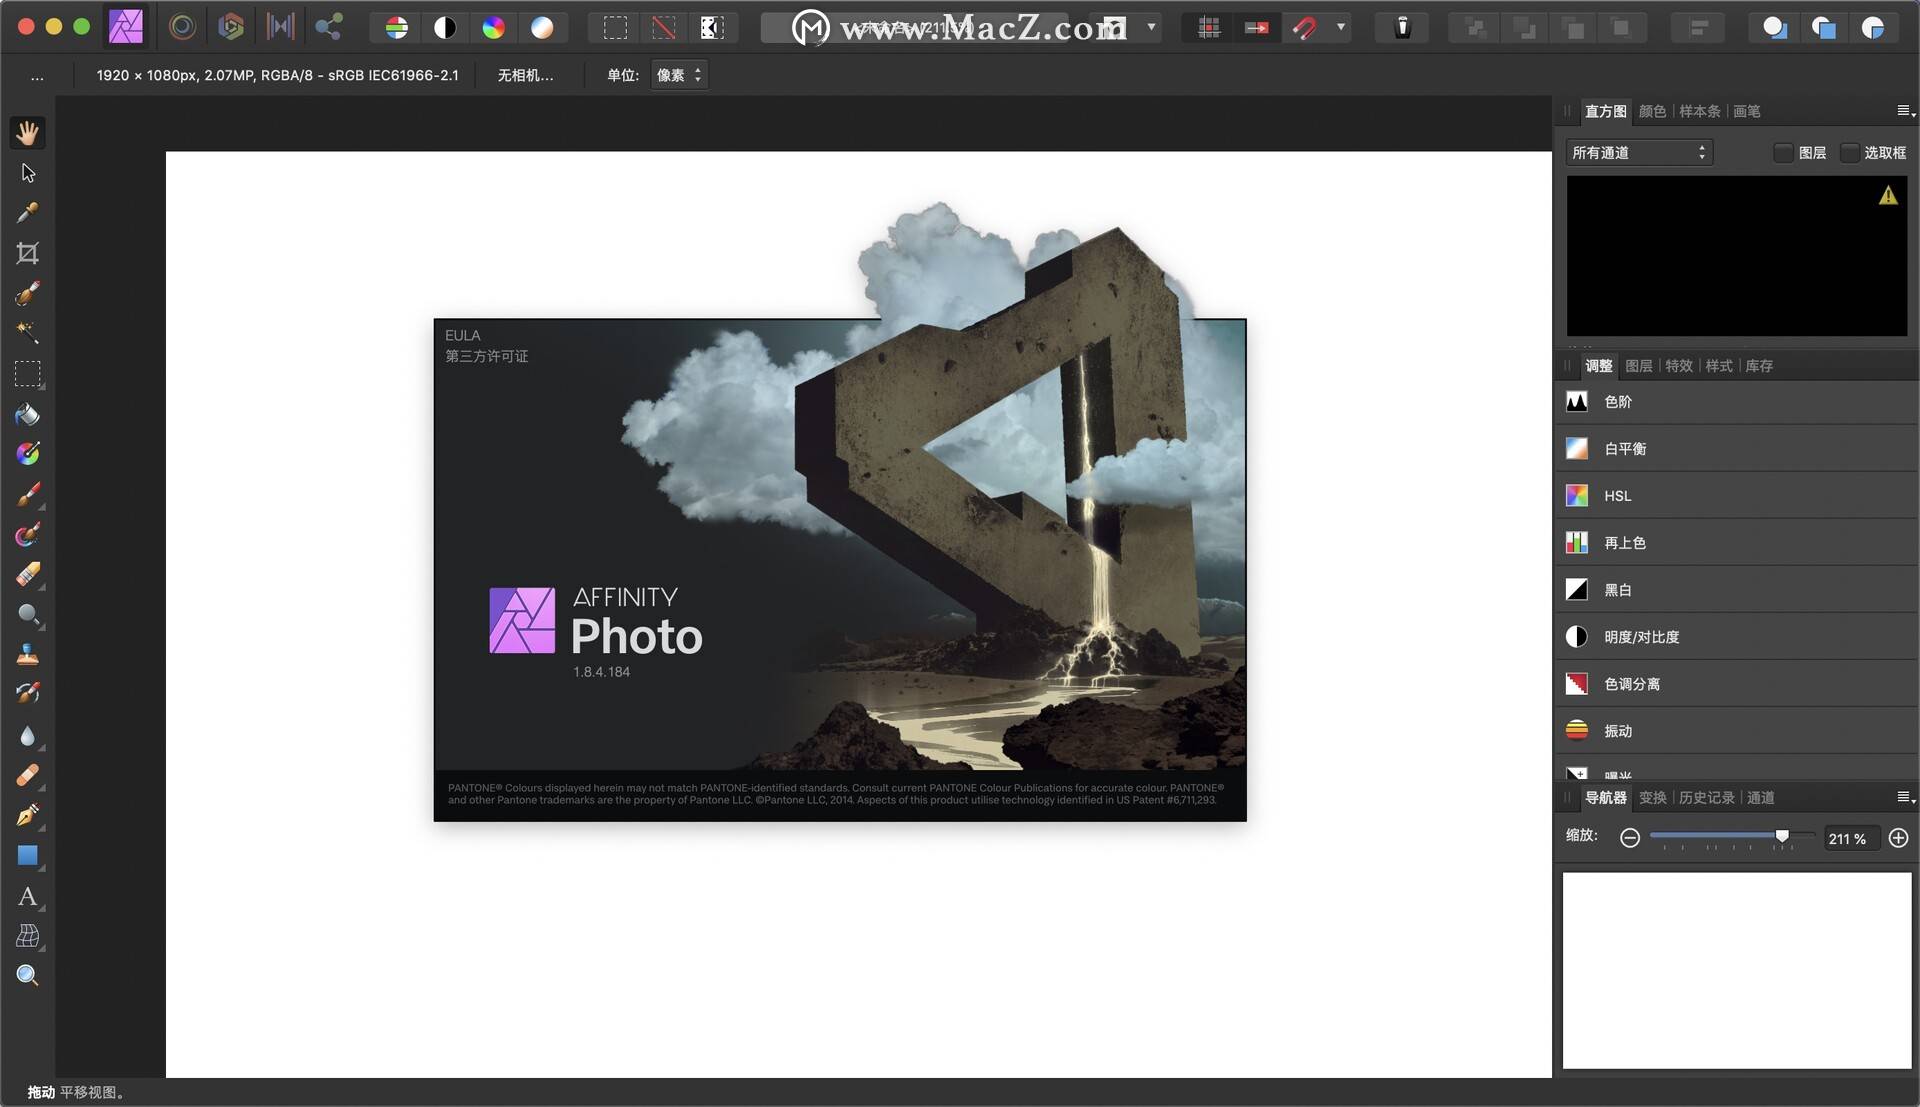1920x1107 pixels.
Task: Open the 所有通道 channel dropdown
Action: coord(1639,152)
